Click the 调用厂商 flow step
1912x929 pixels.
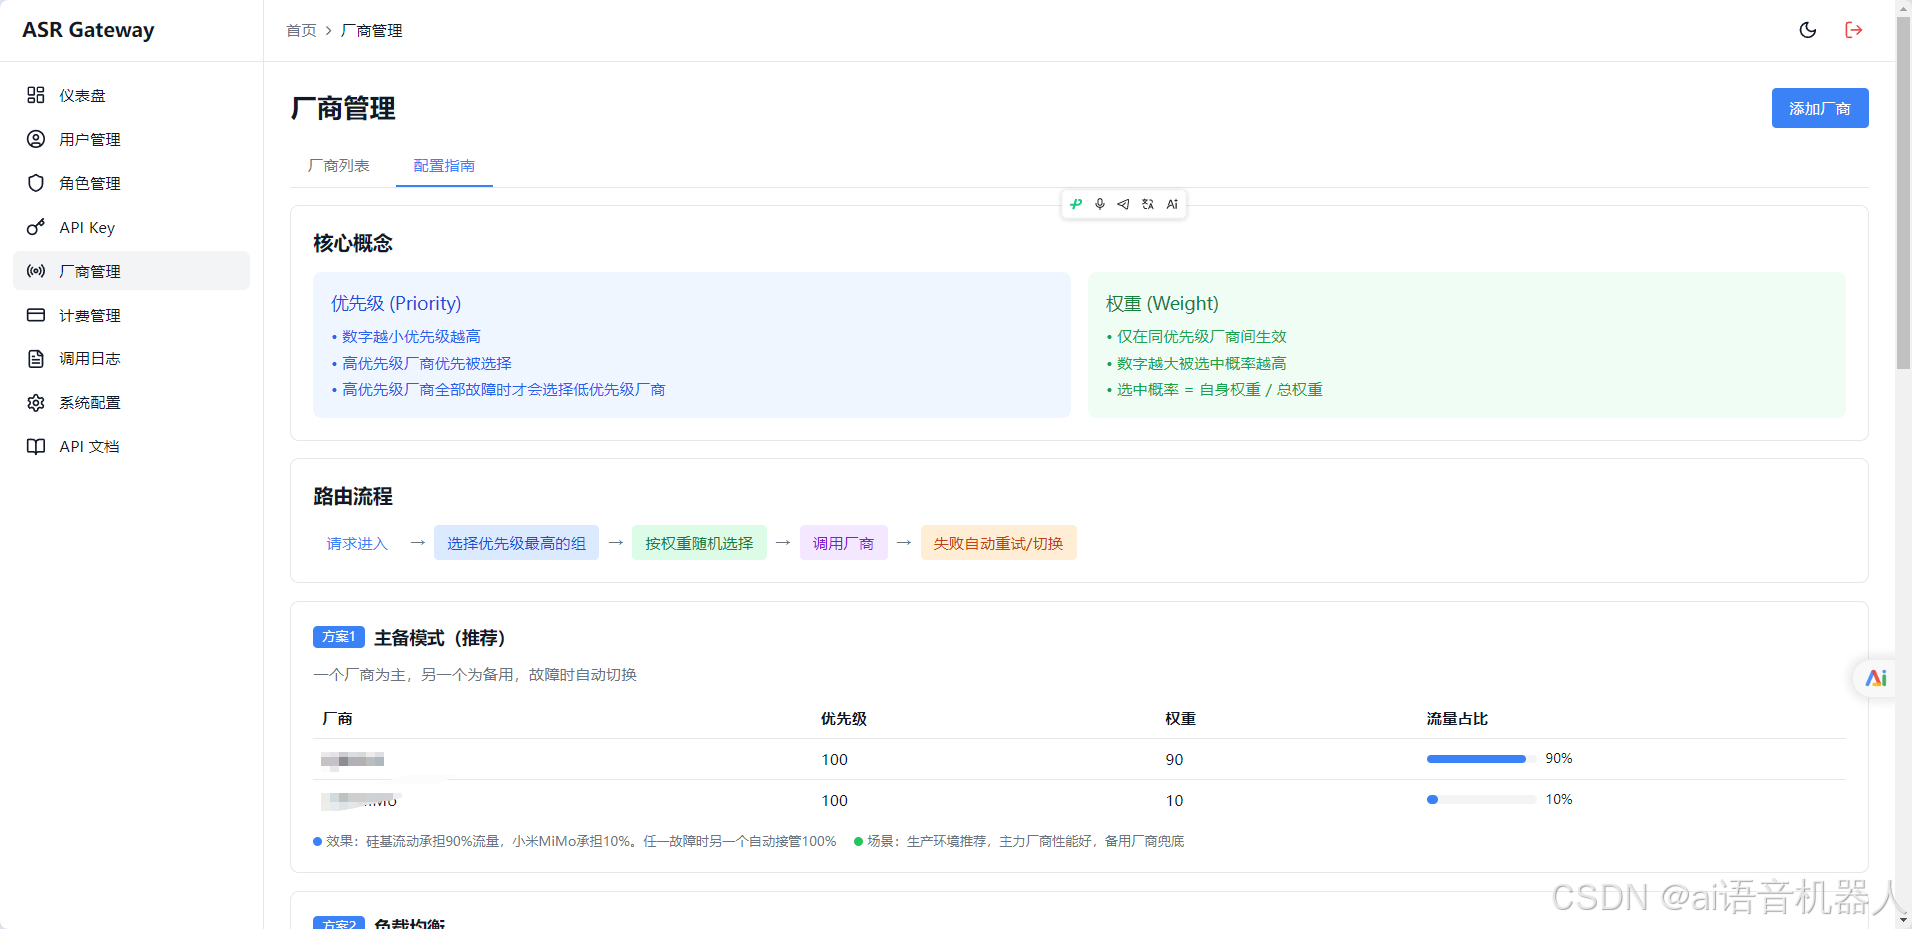(x=843, y=543)
